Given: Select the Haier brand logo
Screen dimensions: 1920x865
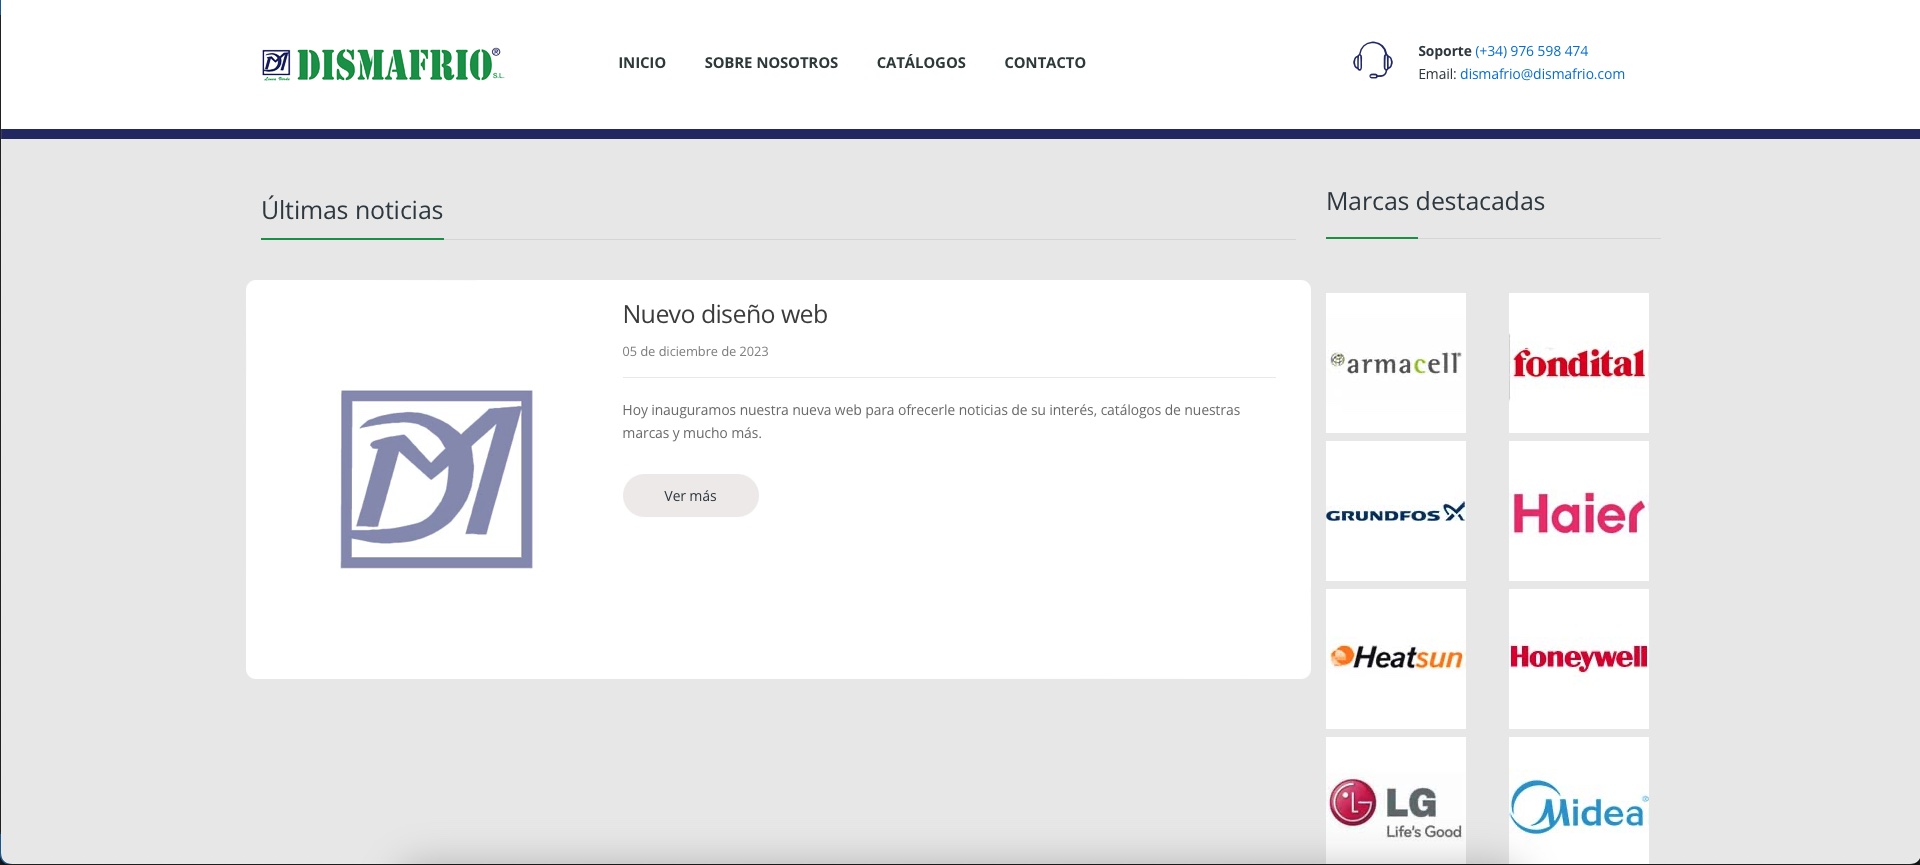Looking at the screenshot, I should pos(1578,512).
